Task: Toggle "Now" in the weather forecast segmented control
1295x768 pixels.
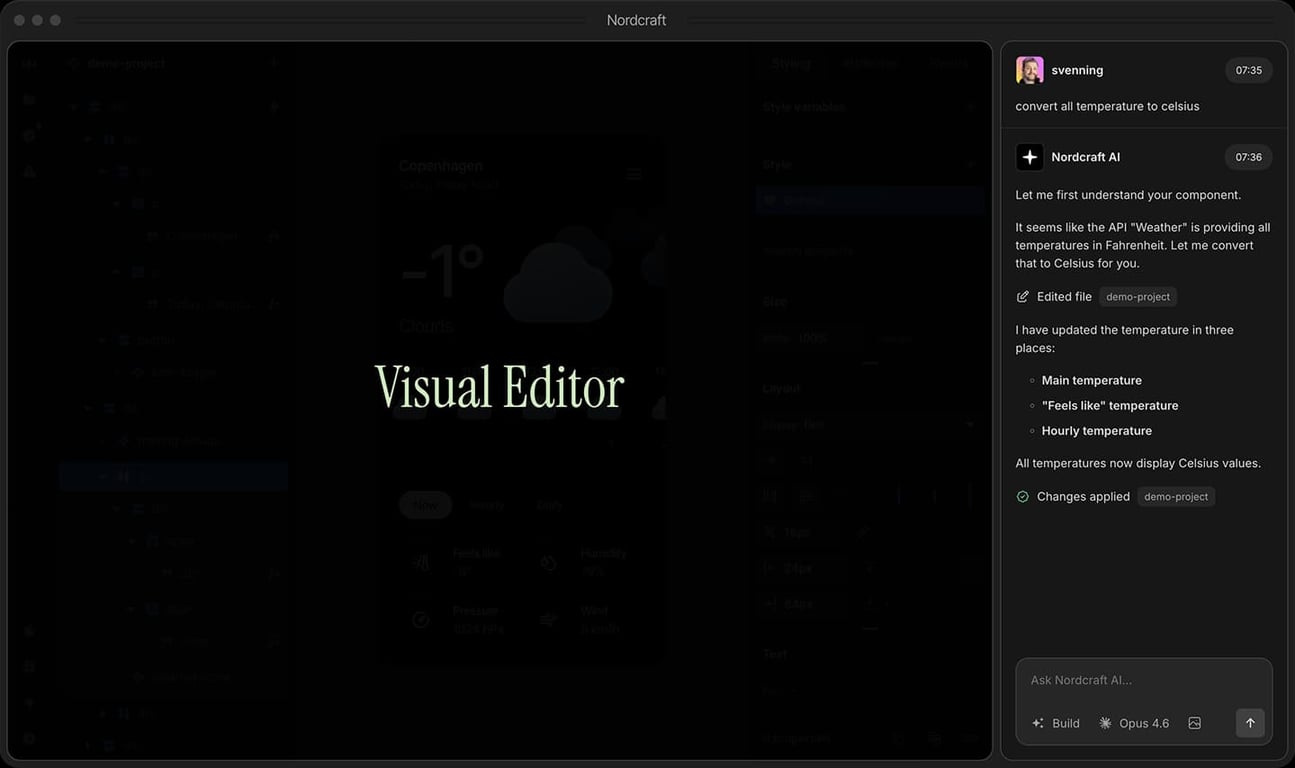Action: coord(424,505)
